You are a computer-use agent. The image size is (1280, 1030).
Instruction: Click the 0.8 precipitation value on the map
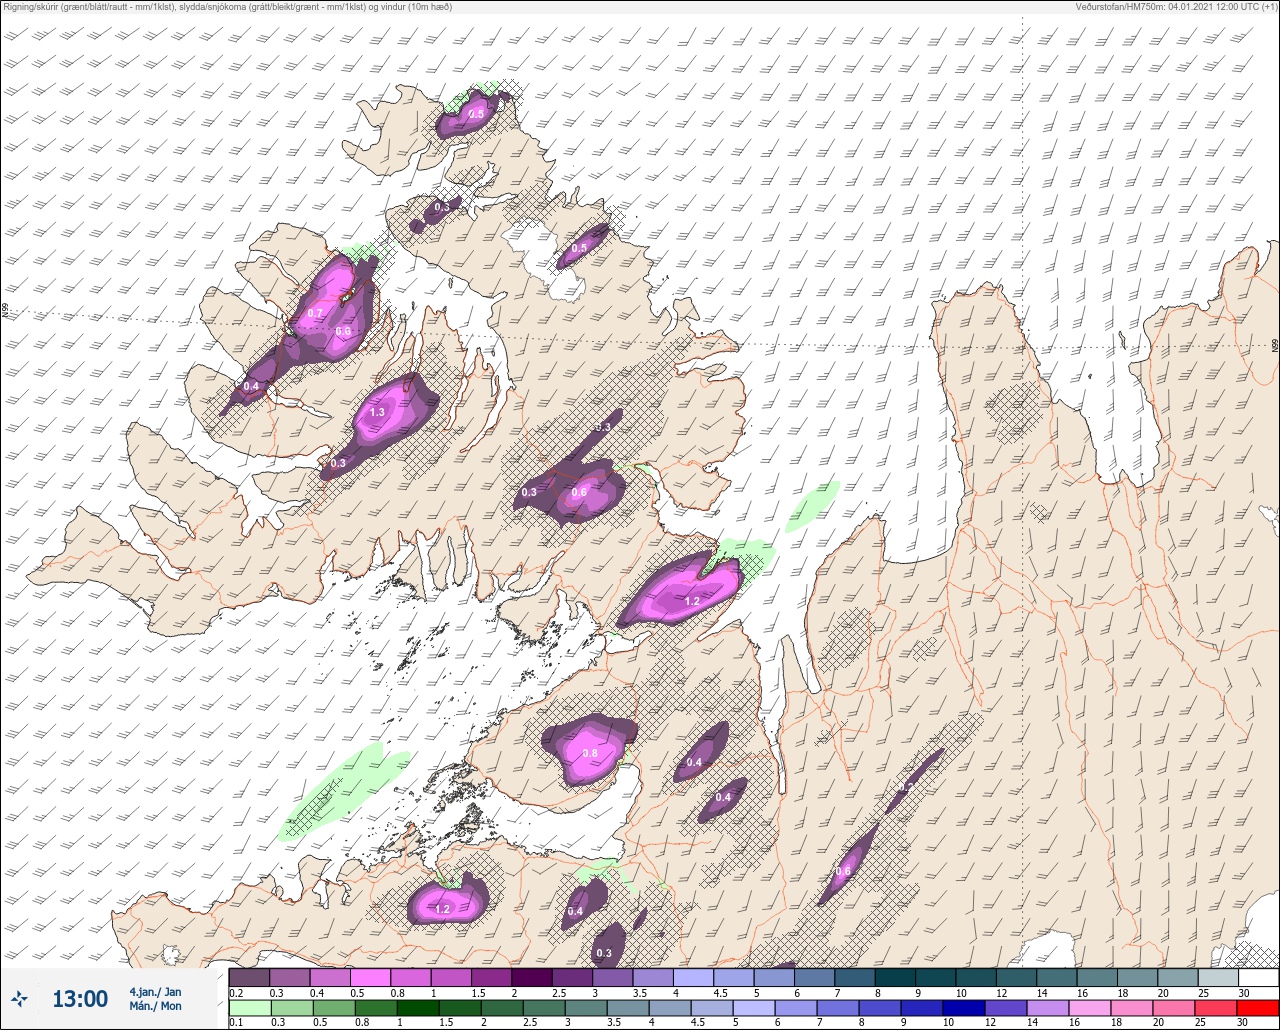589,753
